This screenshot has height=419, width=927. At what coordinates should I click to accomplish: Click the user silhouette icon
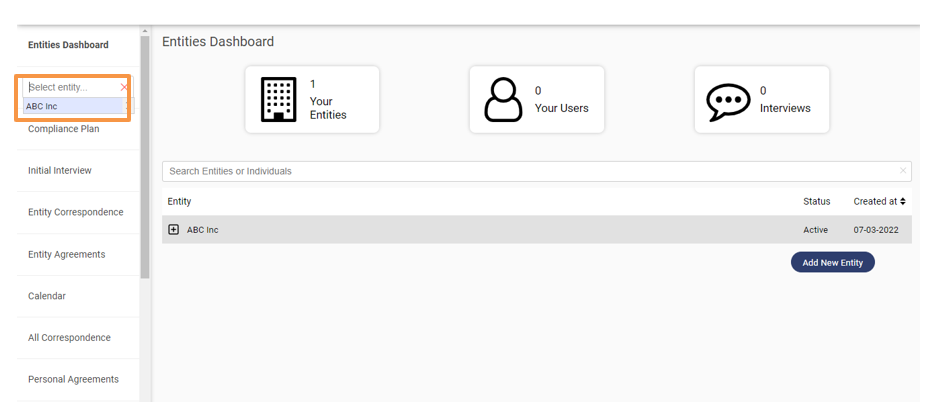point(503,99)
